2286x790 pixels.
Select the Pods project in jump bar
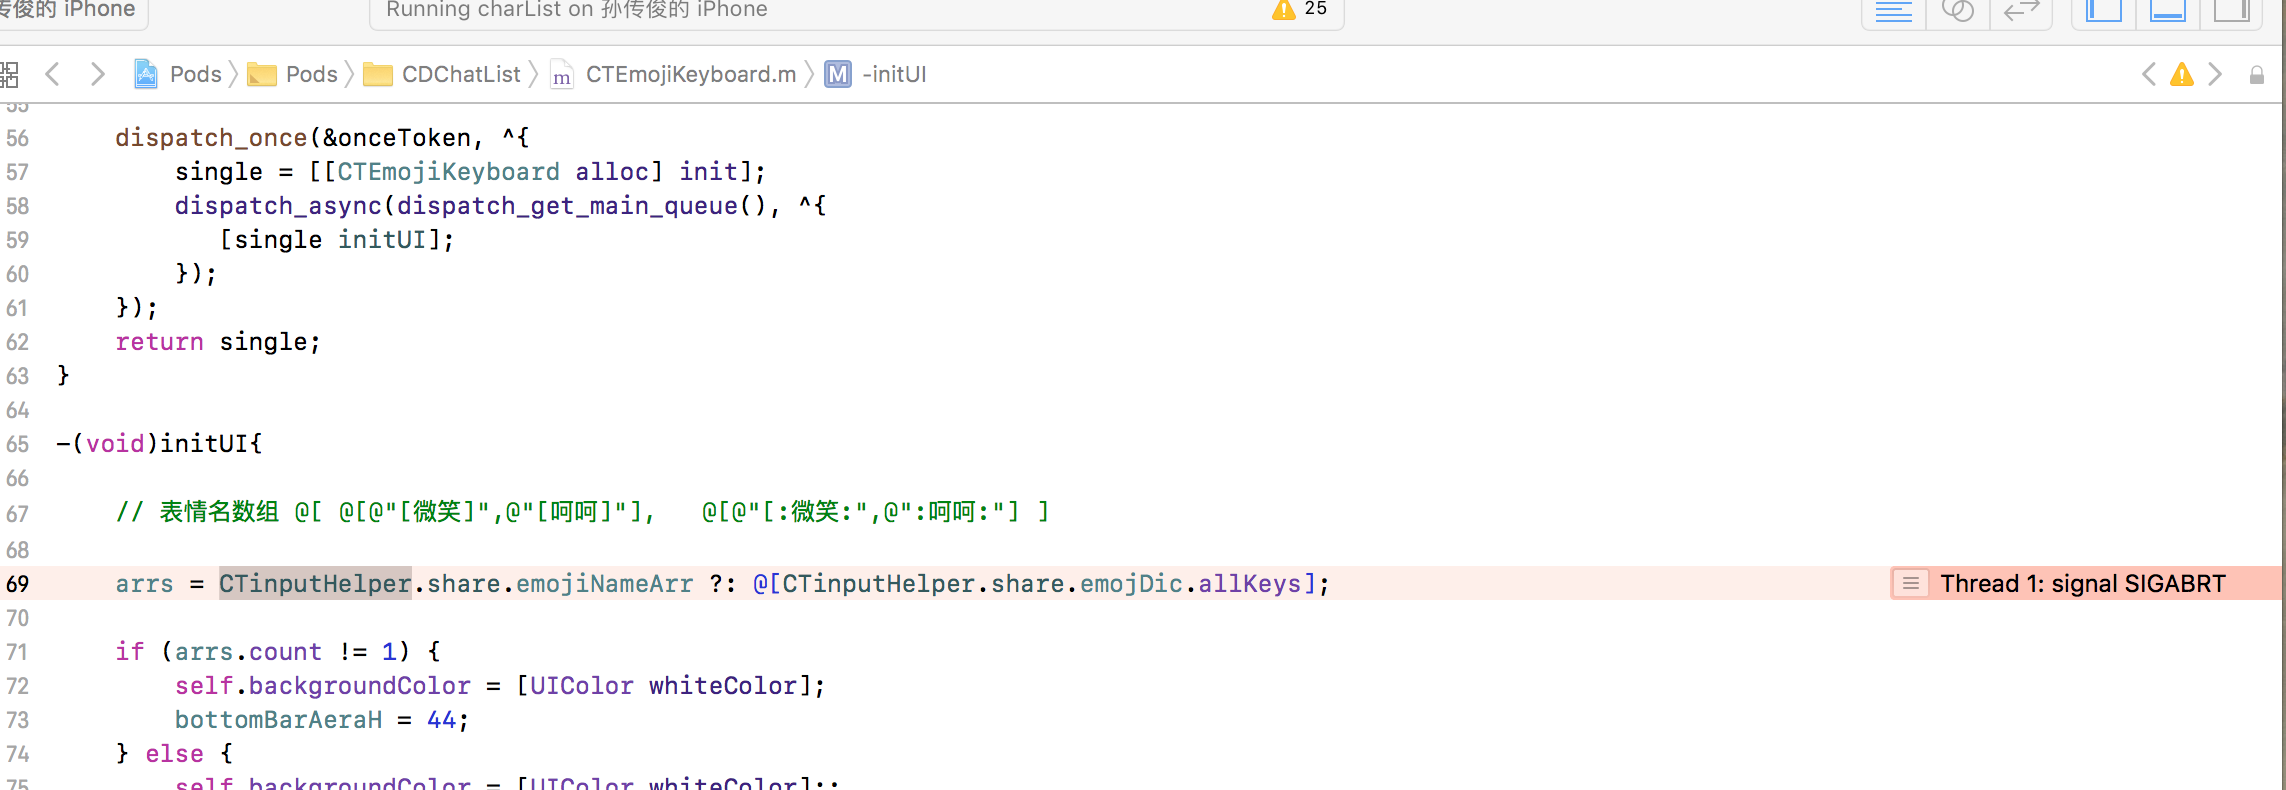[178, 74]
